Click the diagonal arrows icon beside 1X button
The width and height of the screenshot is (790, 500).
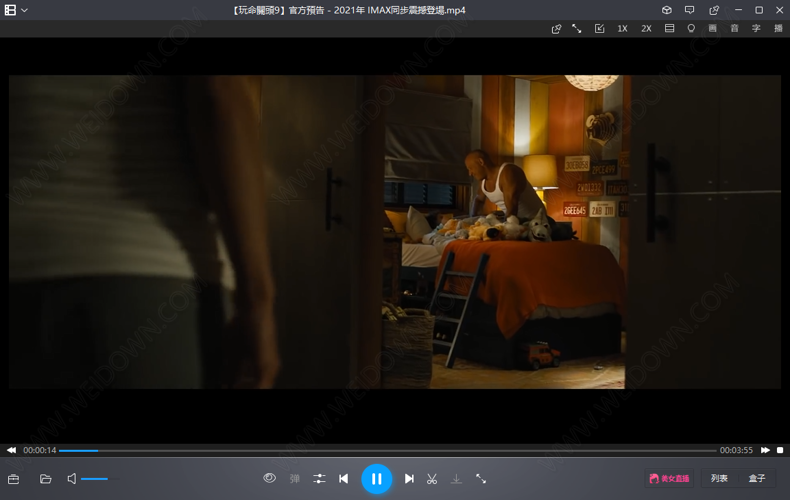tap(577, 29)
